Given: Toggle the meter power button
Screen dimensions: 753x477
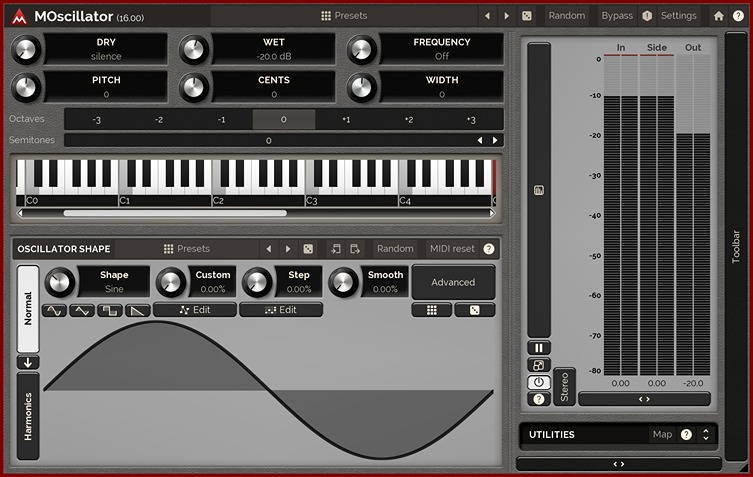Looking at the screenshot, I should [539, 382].
